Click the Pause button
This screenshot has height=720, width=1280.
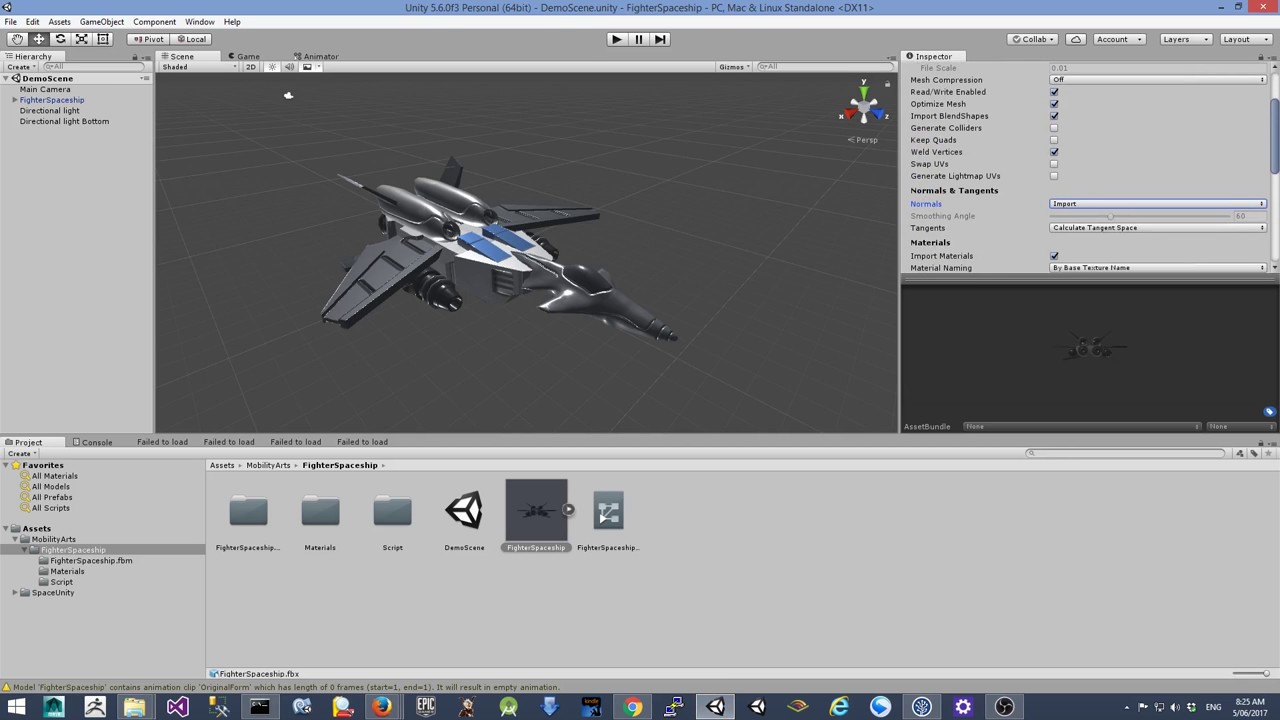tap(639, 39)
